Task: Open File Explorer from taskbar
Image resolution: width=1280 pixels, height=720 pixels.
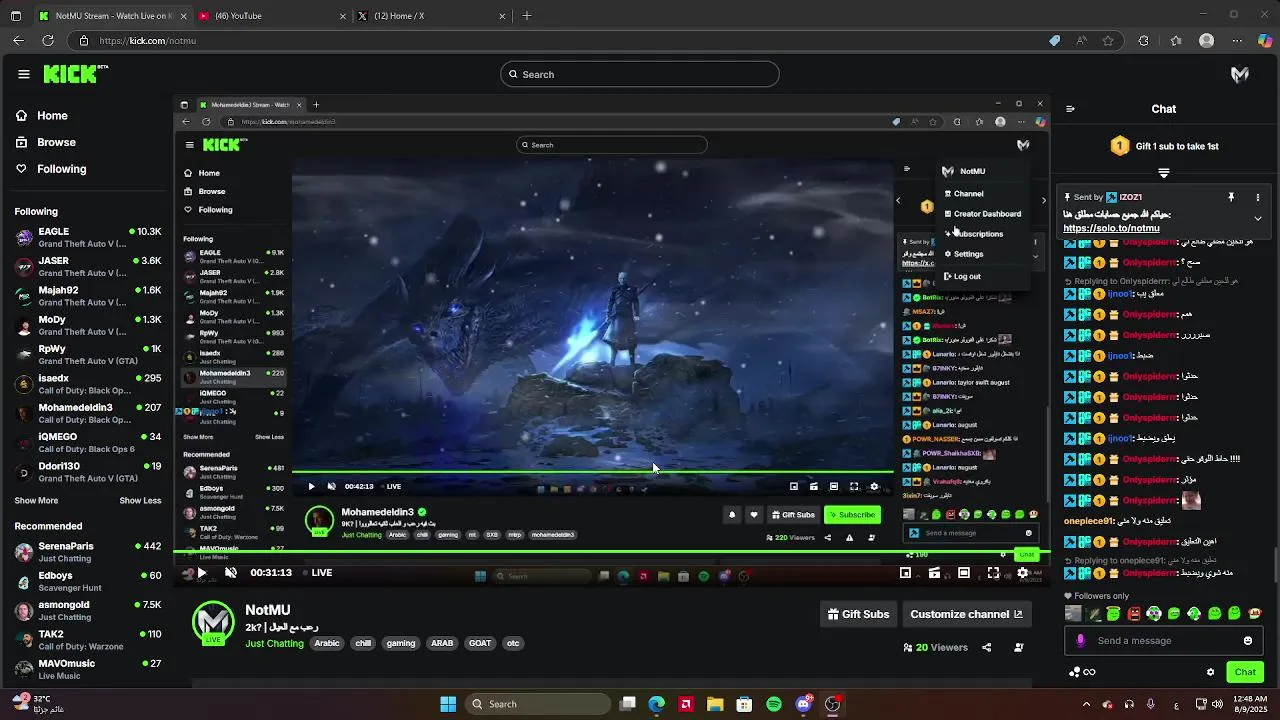Action: coord(715,704)
